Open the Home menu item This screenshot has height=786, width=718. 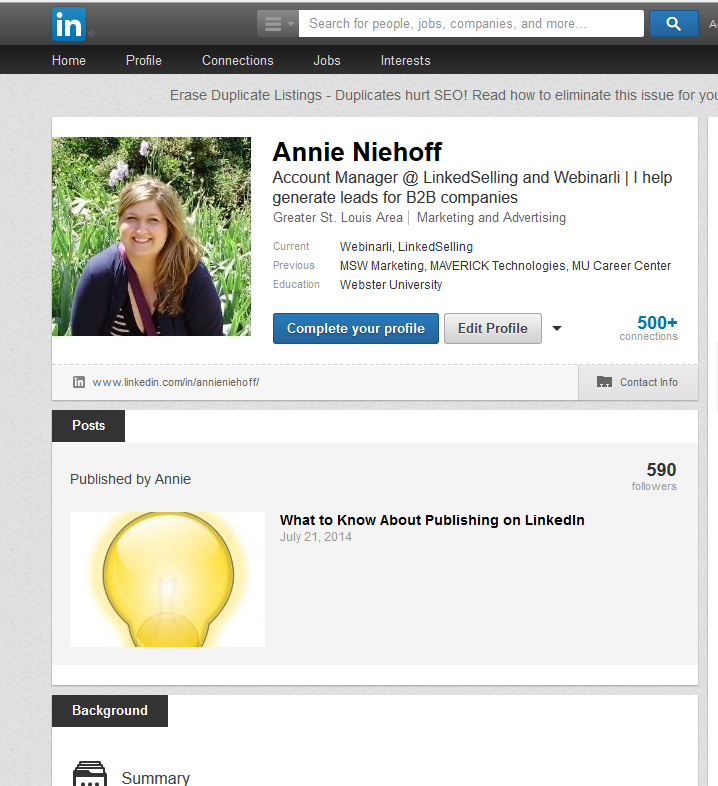69,60
